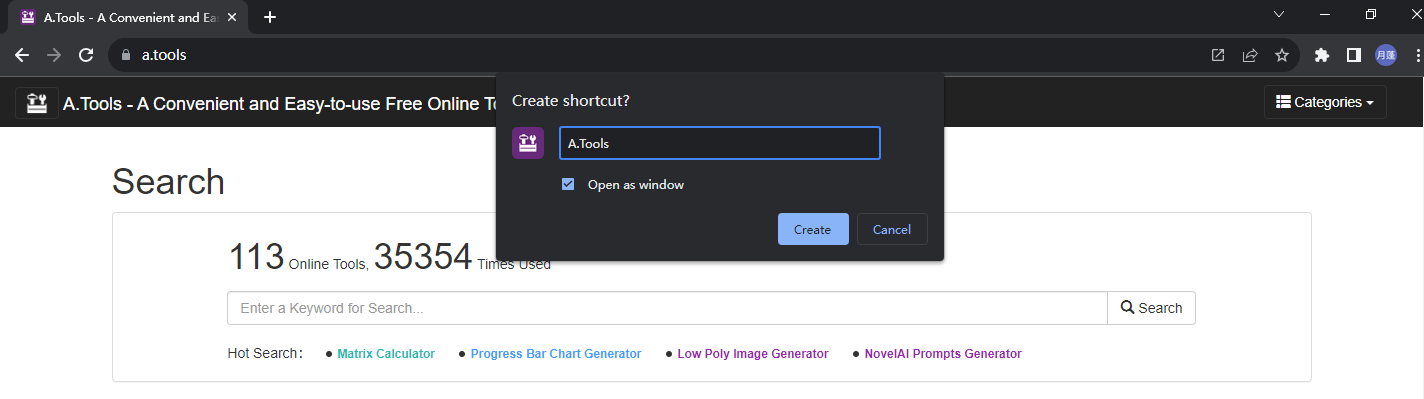This screenshot has width=1424, height=399.
Task: Go forward to next page
Action: point(54,55)
